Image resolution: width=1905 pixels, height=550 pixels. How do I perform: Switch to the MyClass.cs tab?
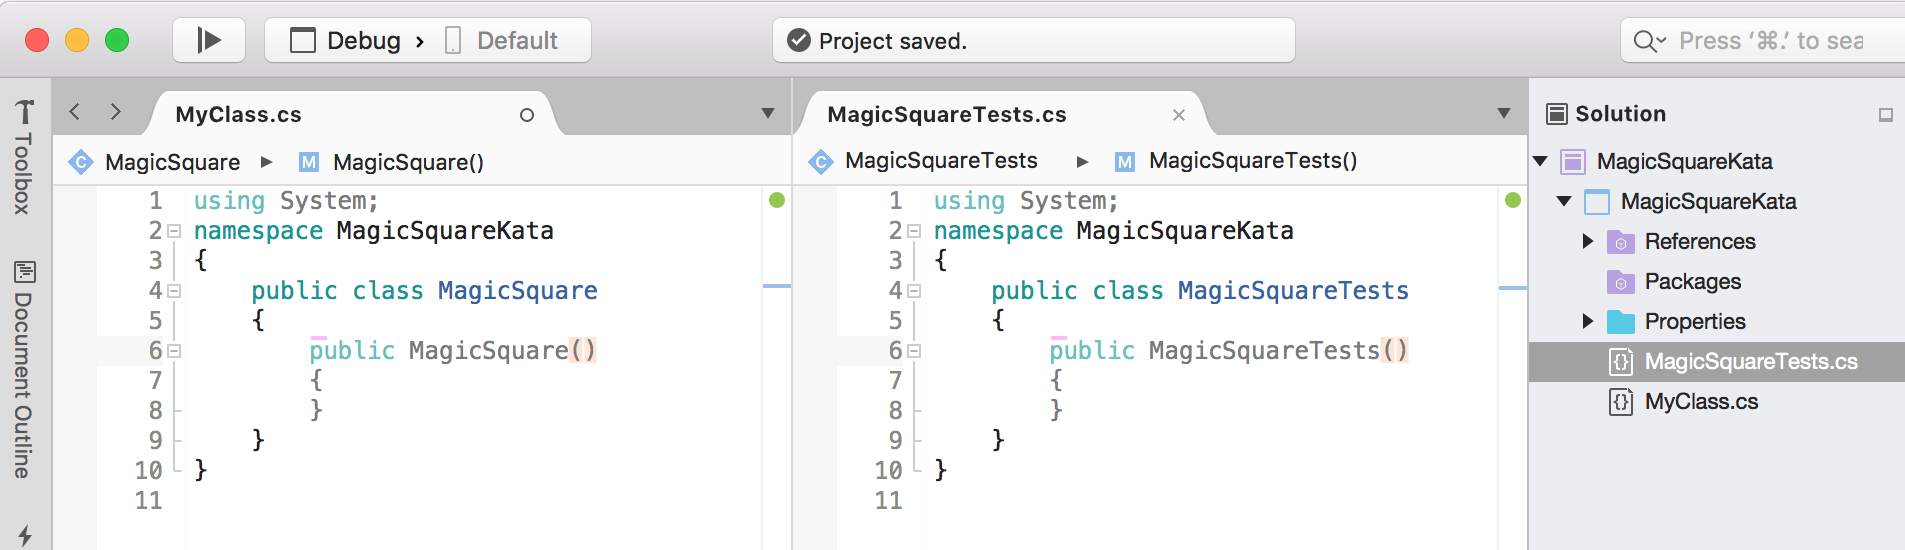(x=238, y=115)
